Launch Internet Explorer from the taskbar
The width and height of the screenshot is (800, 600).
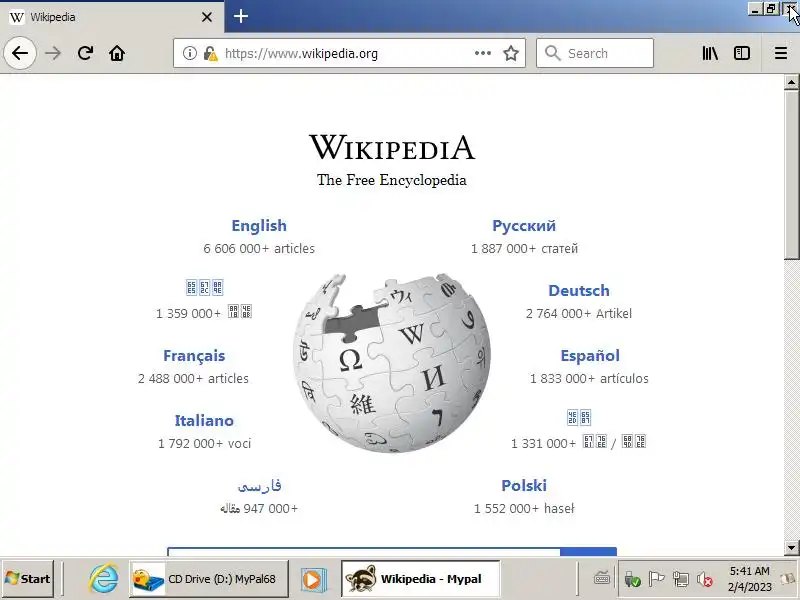pos(104,579)
